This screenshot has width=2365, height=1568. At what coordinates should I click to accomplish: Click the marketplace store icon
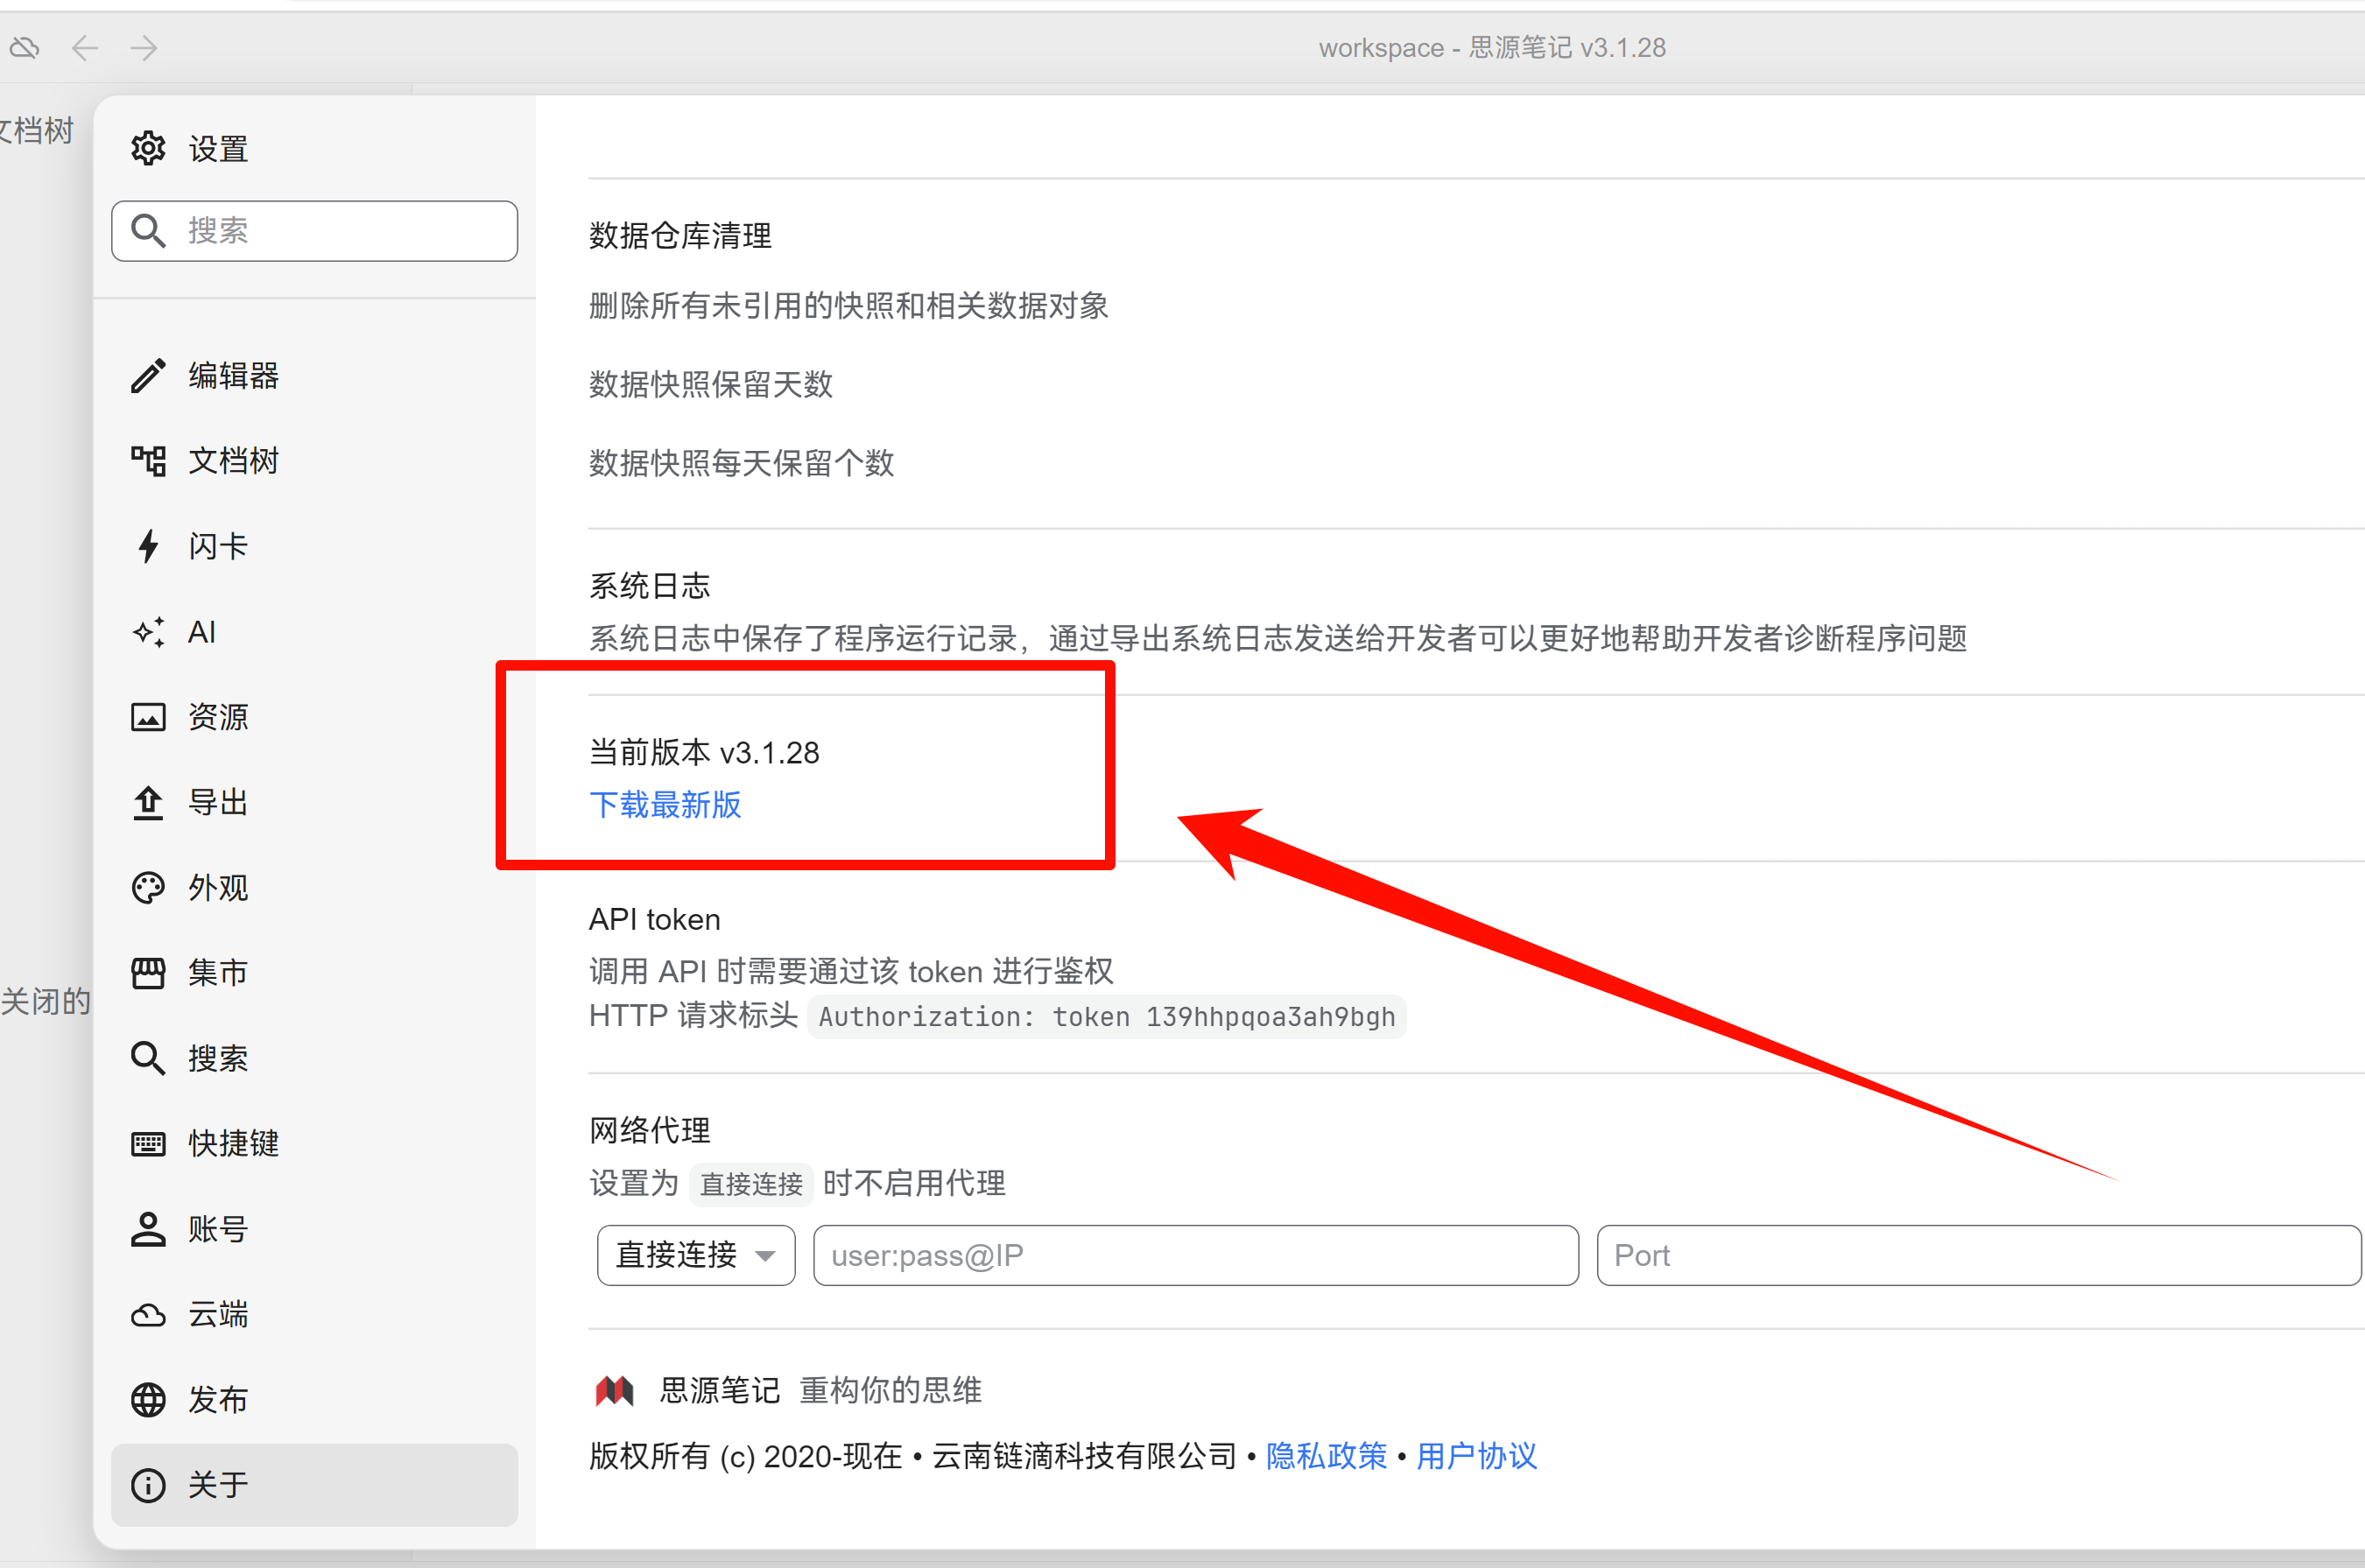148,973
